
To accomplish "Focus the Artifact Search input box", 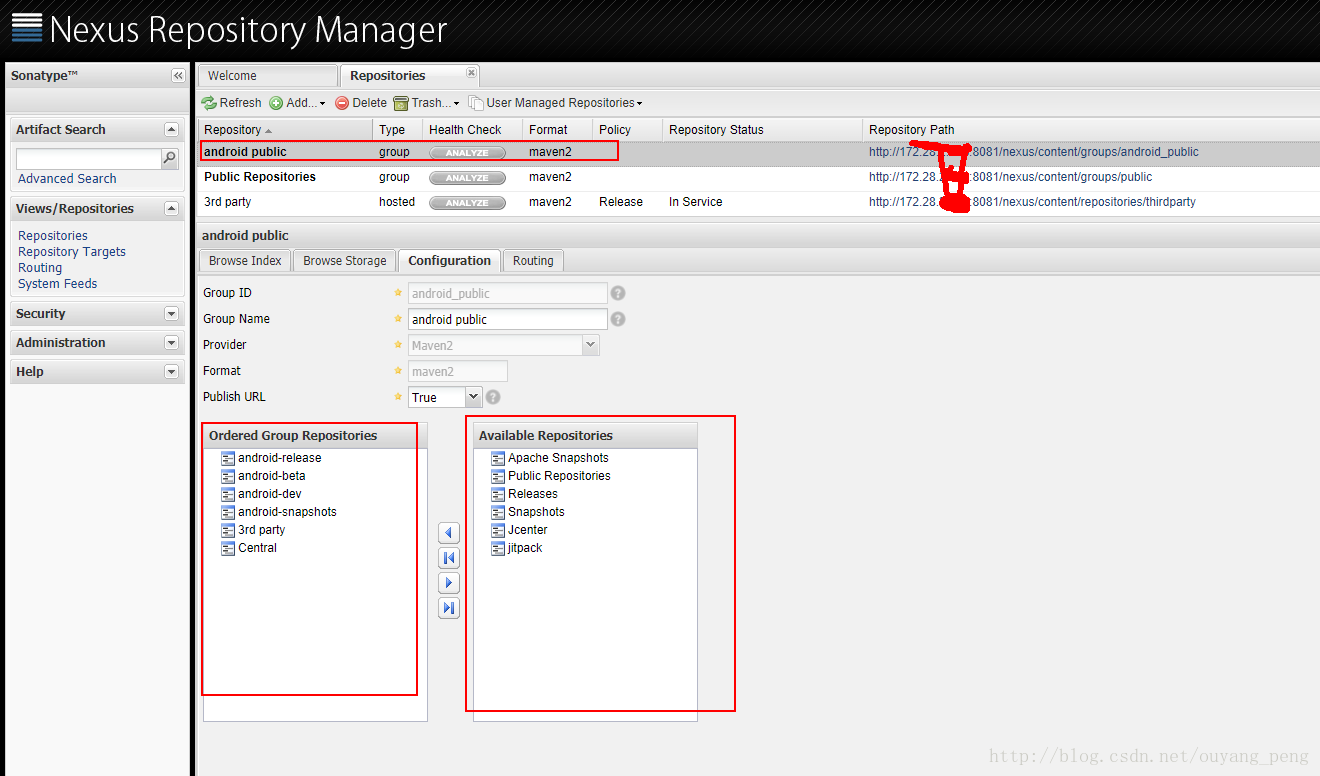I will [x=89, y=159].
